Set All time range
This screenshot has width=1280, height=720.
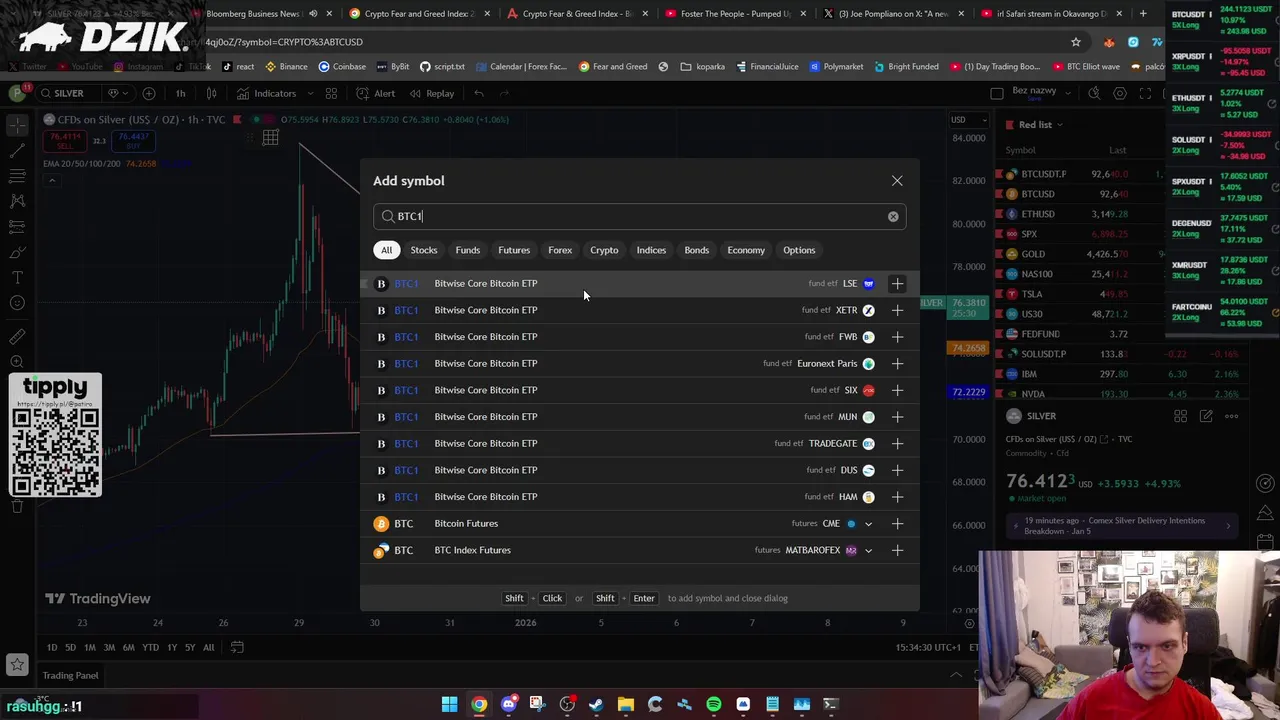point(208,648)
